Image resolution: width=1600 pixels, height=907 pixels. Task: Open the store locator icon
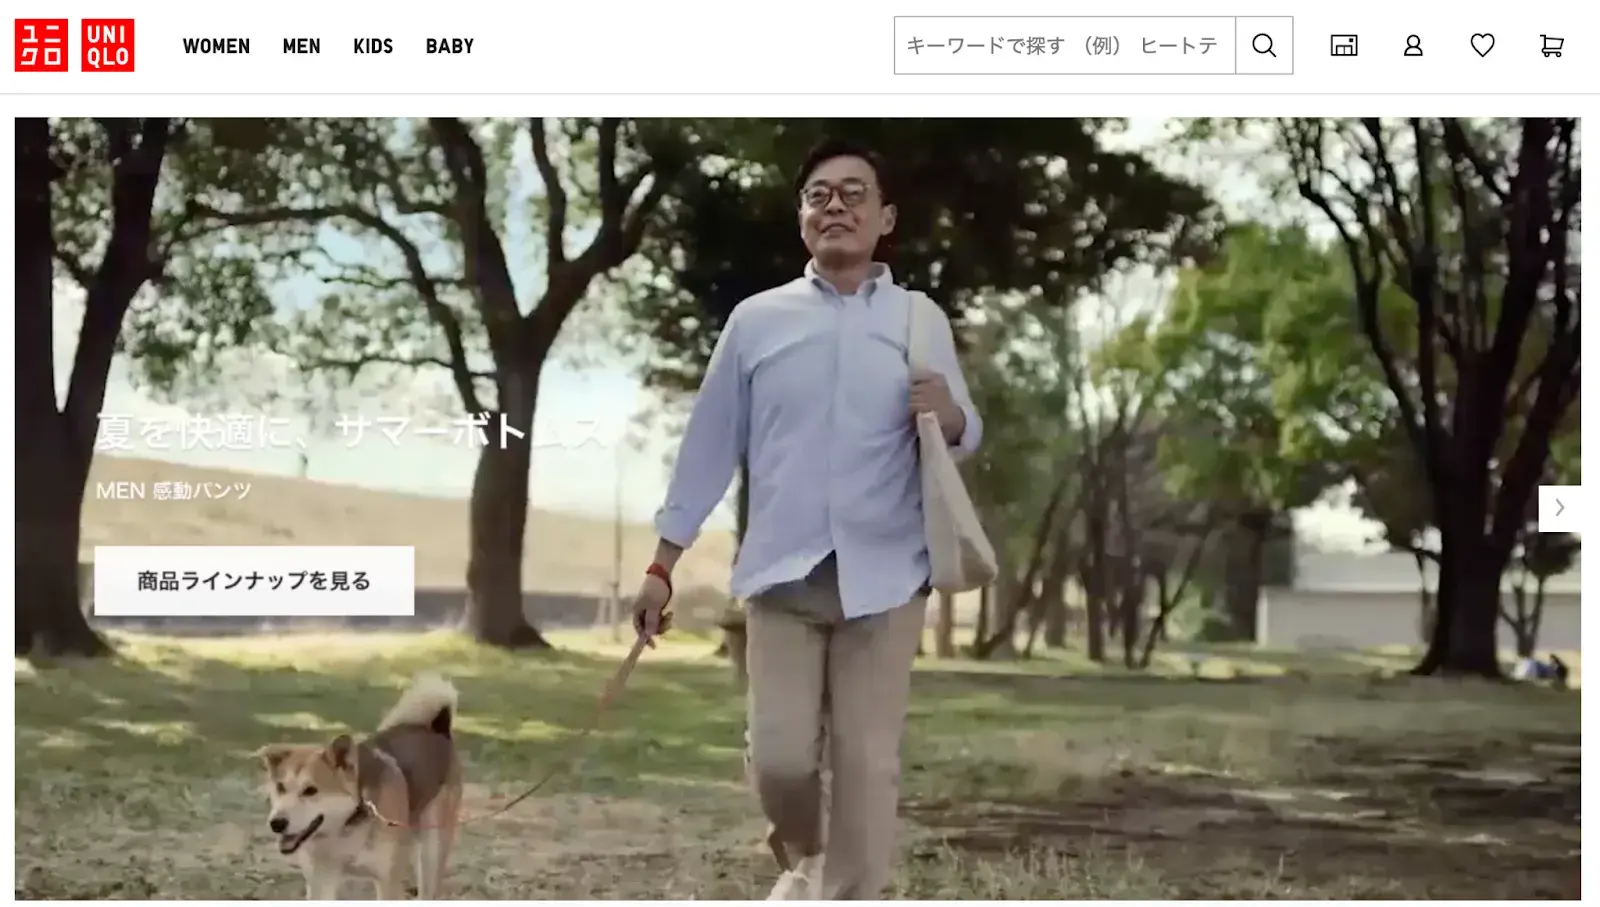click(1344, 45)
